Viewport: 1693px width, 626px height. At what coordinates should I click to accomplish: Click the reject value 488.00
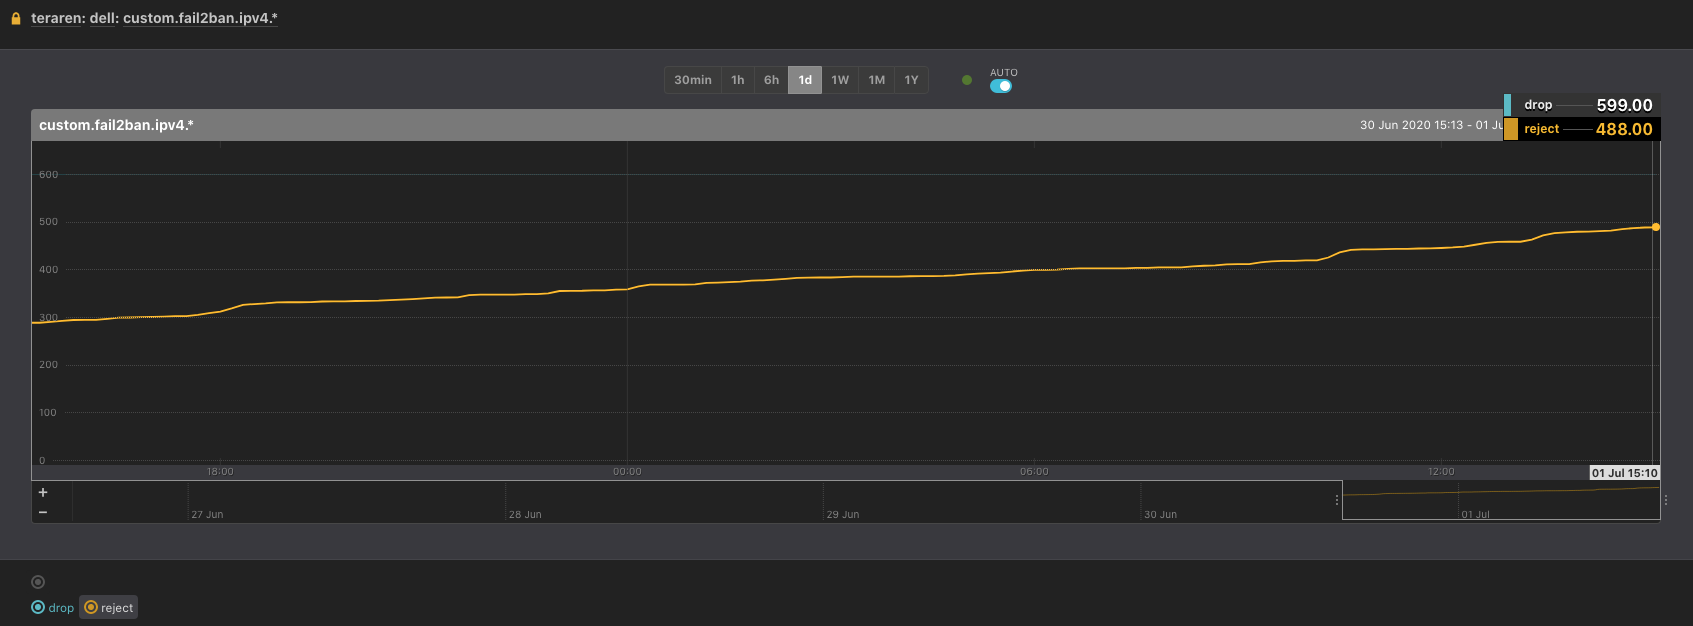point(1624,129)
